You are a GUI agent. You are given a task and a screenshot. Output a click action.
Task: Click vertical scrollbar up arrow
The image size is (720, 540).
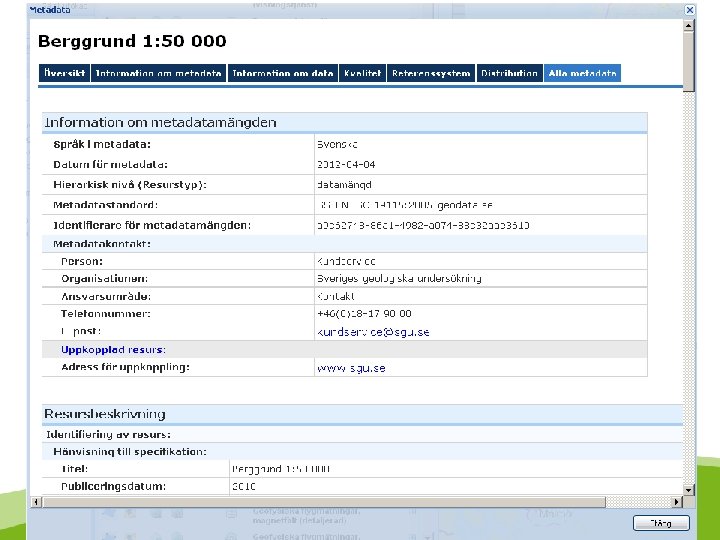click(x=688, y=26)
